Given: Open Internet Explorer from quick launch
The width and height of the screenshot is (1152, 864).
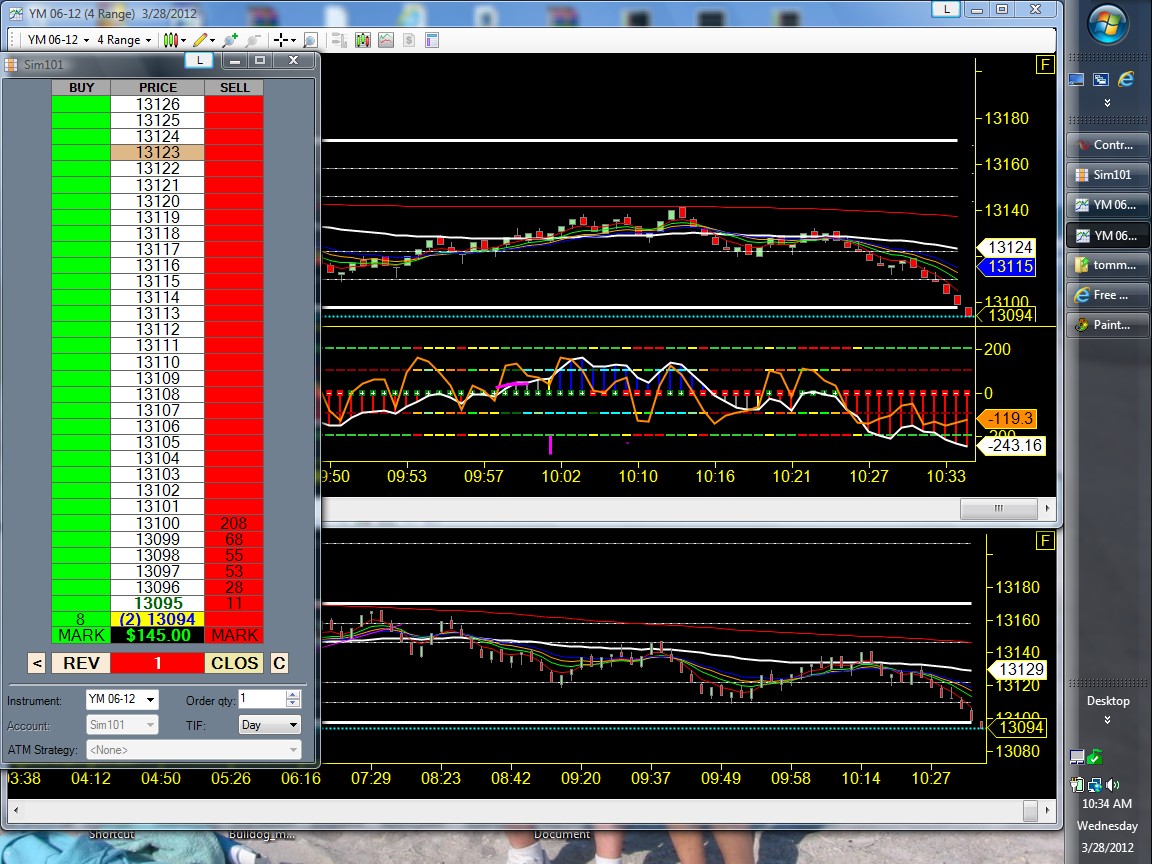Looking at the screenshot, I should (x=1126, y=79).
